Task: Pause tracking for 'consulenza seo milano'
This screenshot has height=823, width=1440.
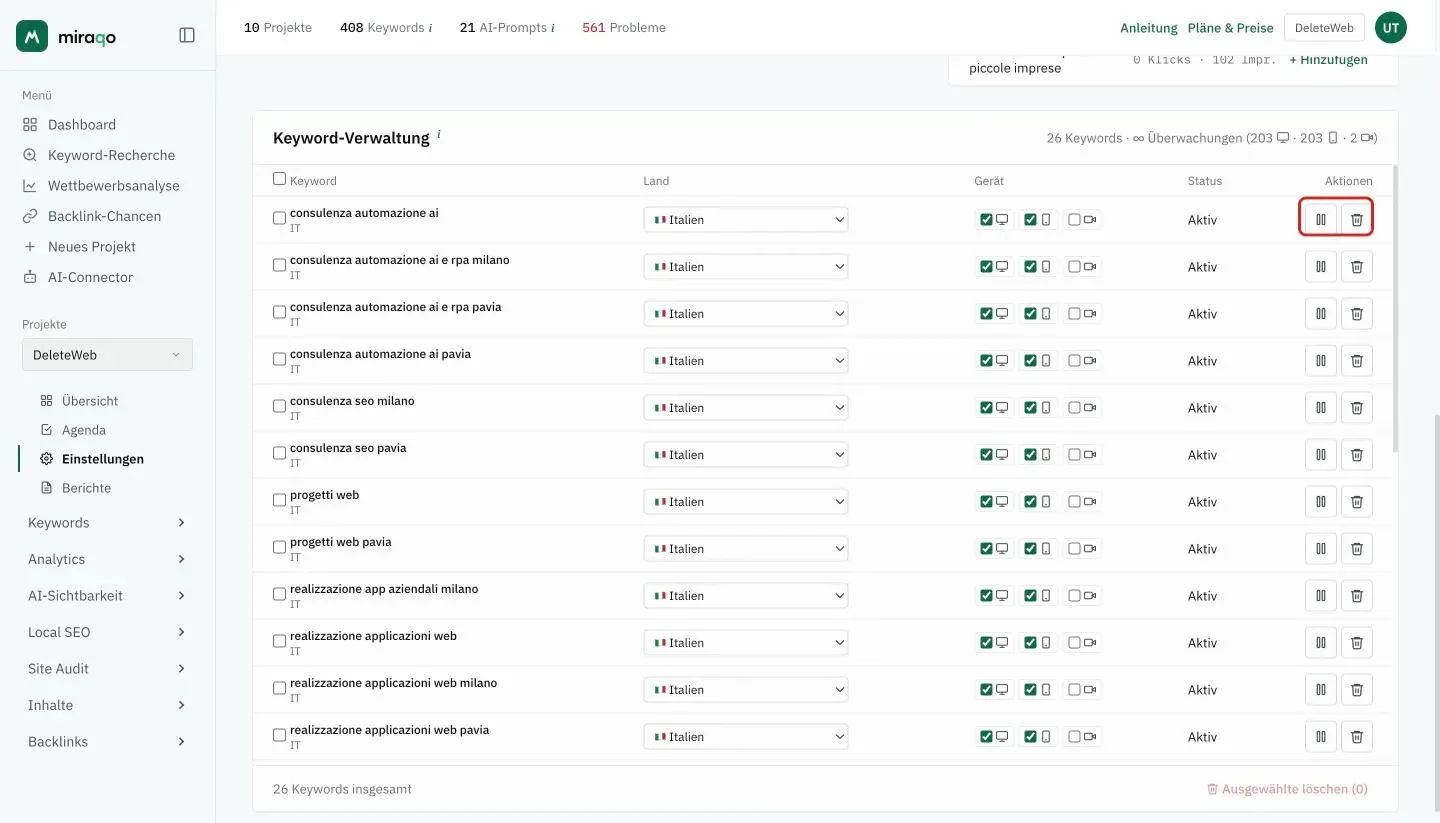Action: coord(1320,407)
